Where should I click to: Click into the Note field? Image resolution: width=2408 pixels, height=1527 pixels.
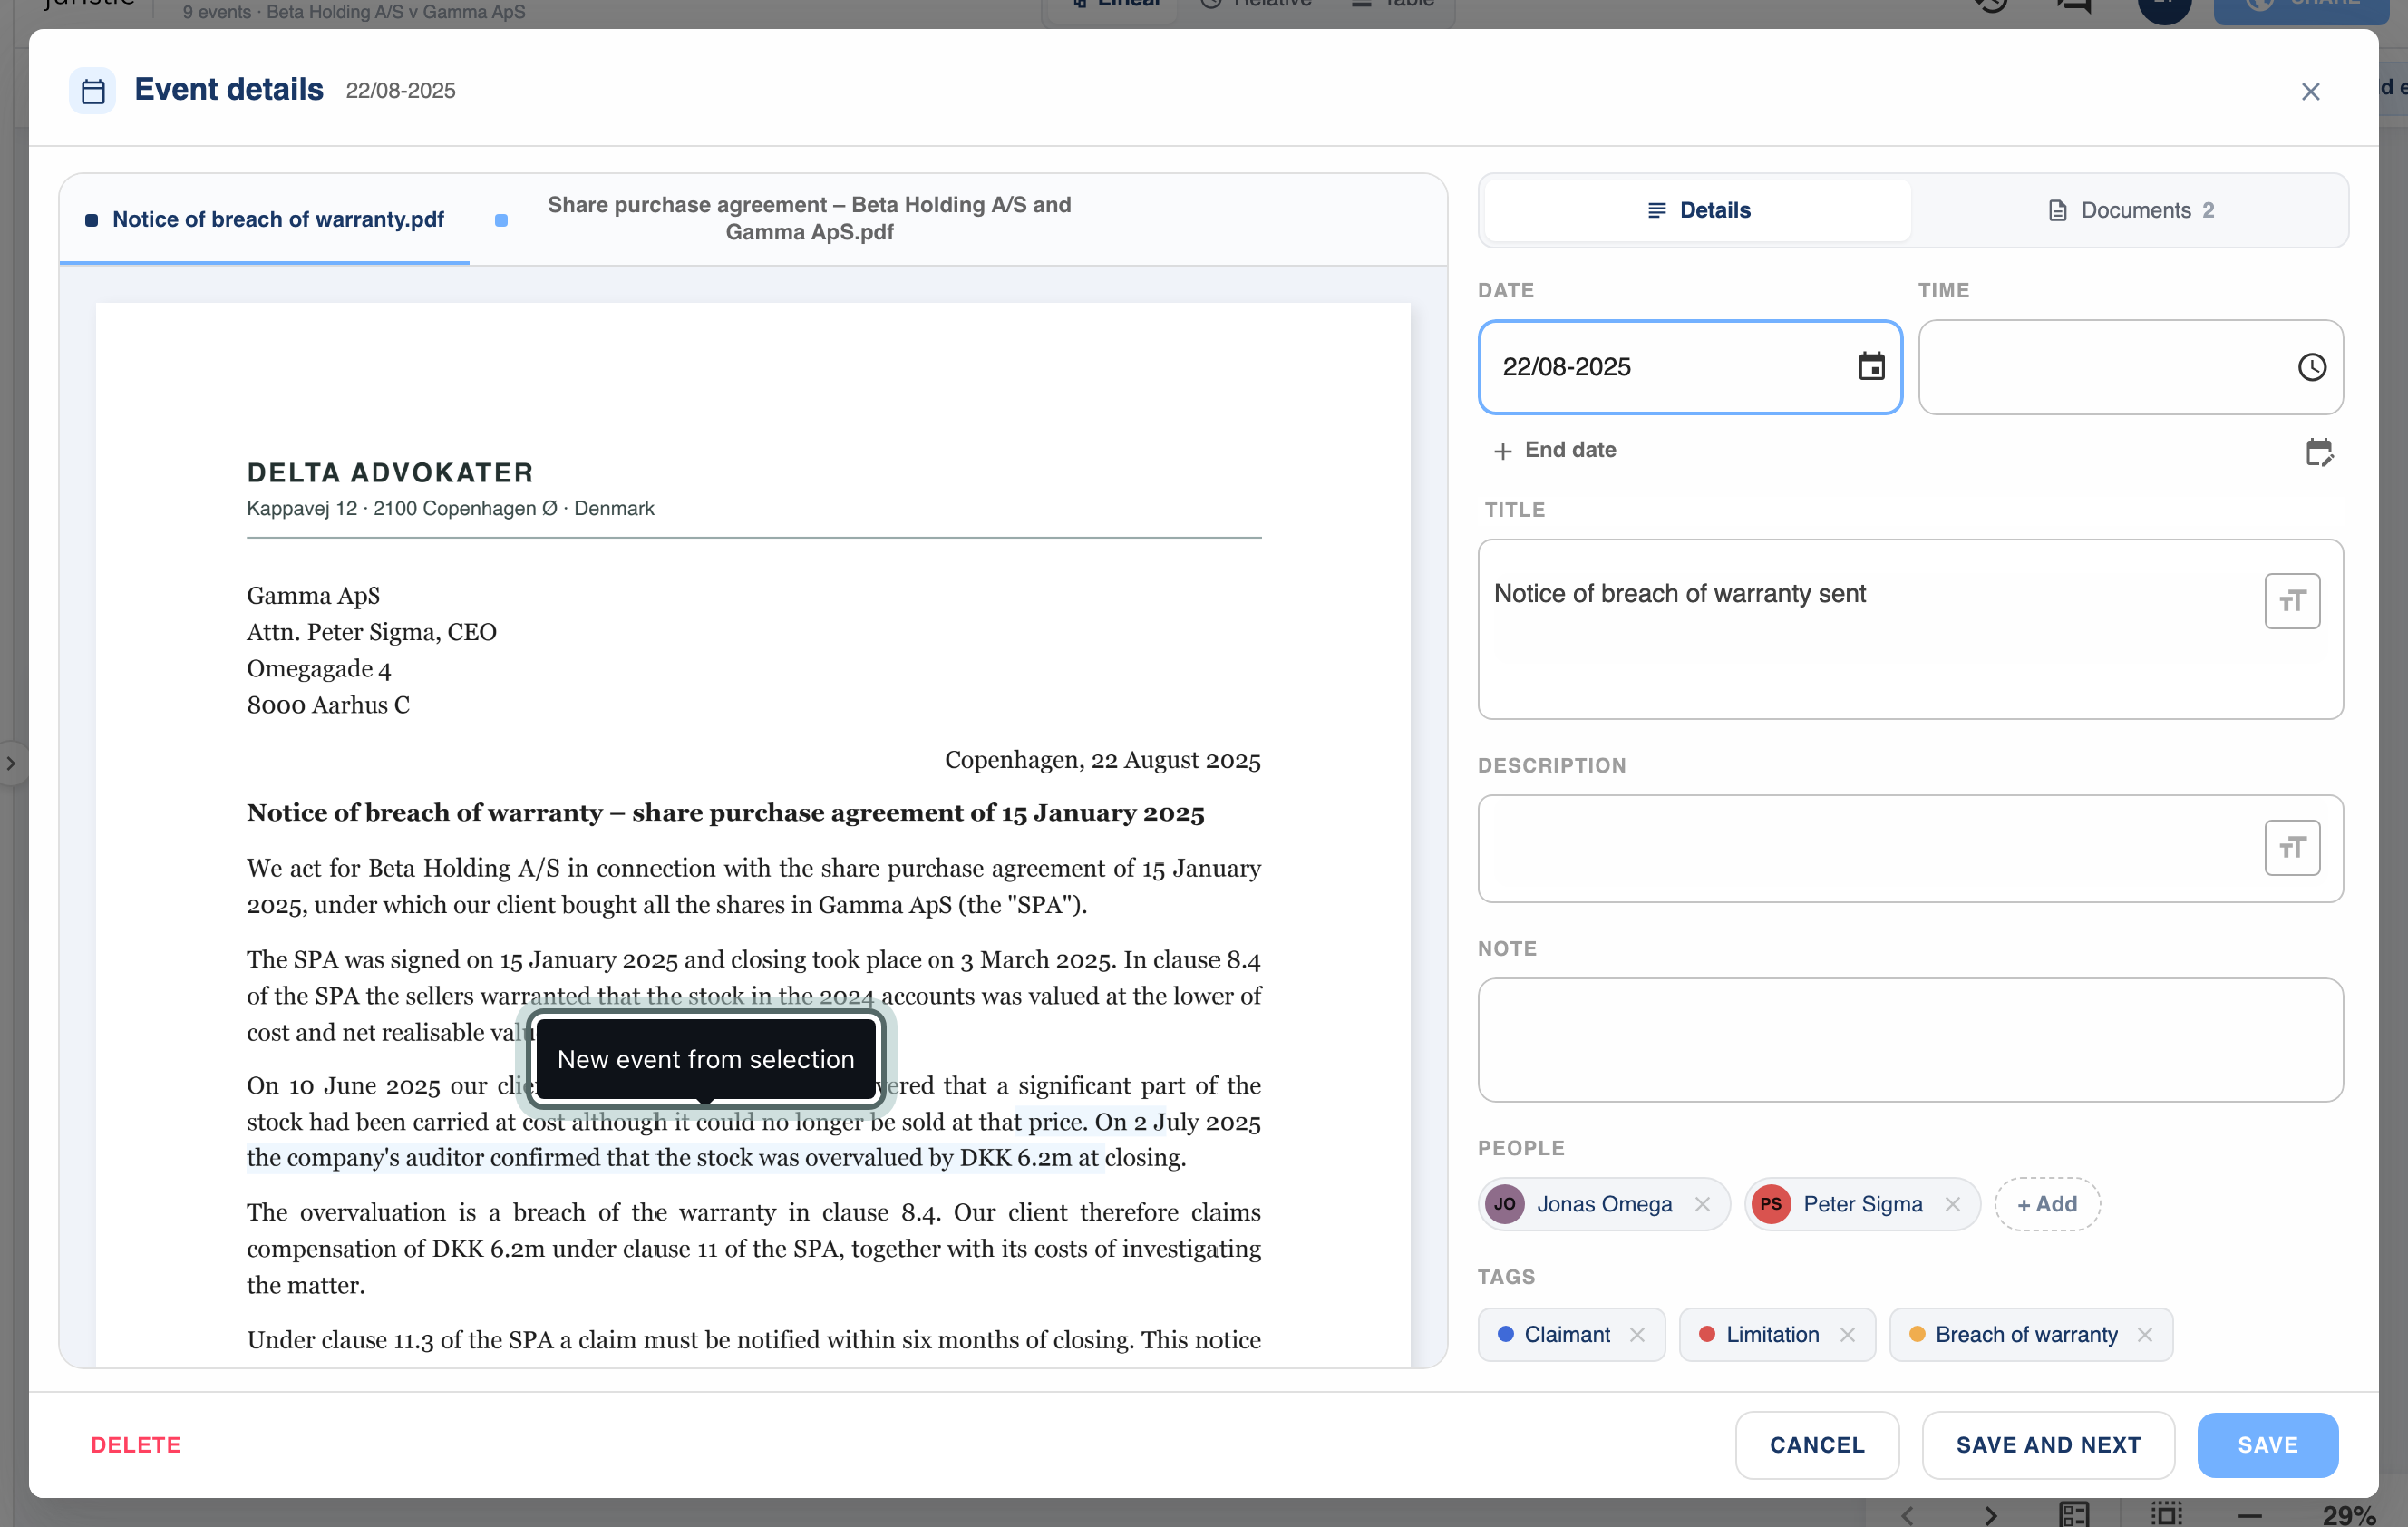(x=1909, y=1040)
